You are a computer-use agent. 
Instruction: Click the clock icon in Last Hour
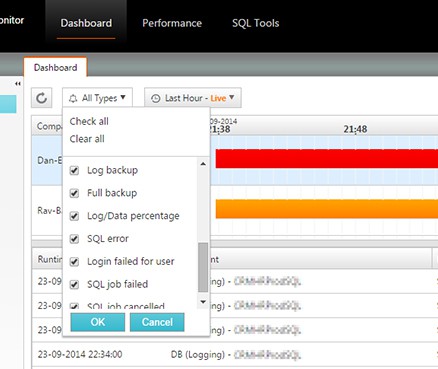coord(155,98)
